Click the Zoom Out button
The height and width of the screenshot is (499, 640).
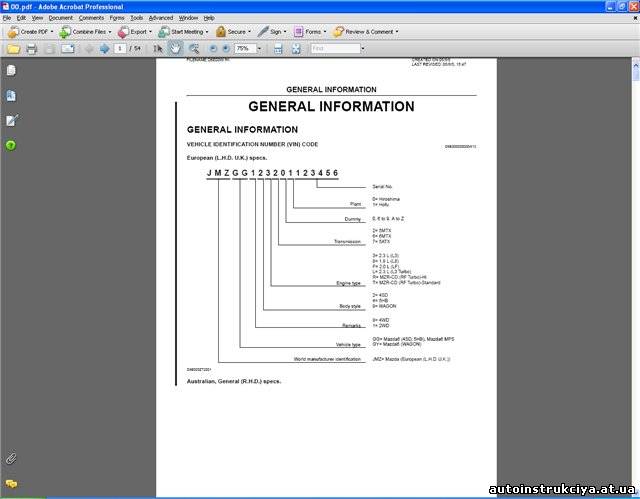[213, 49]
